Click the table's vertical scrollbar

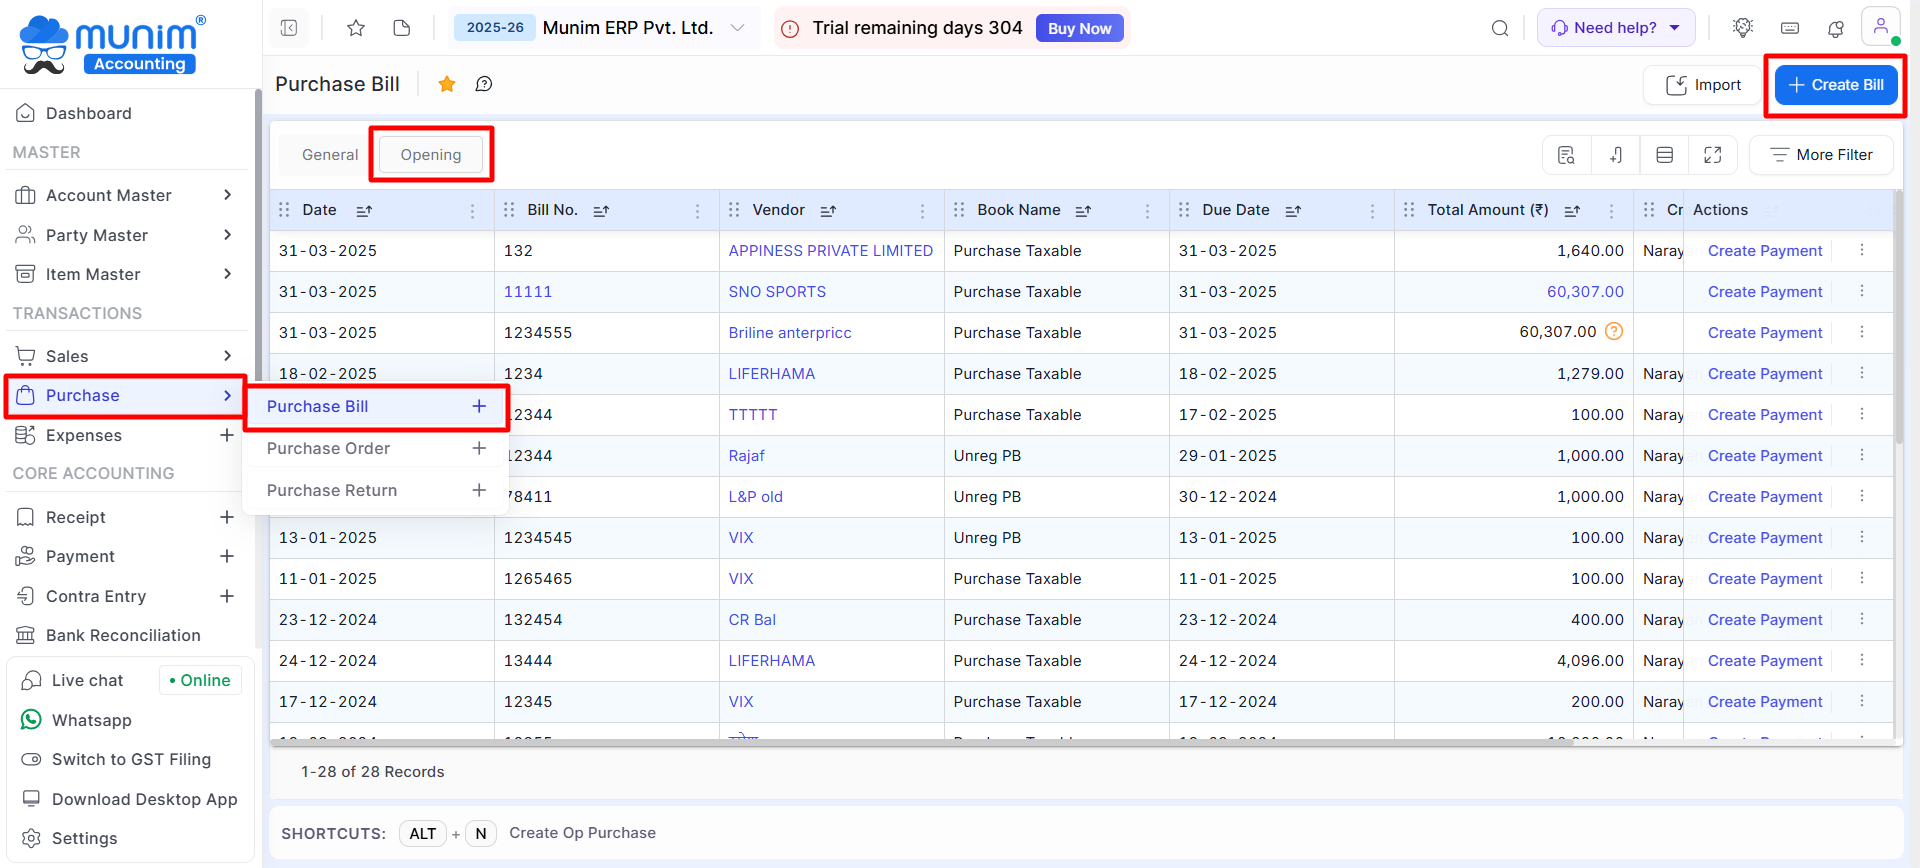[1898, 320]
